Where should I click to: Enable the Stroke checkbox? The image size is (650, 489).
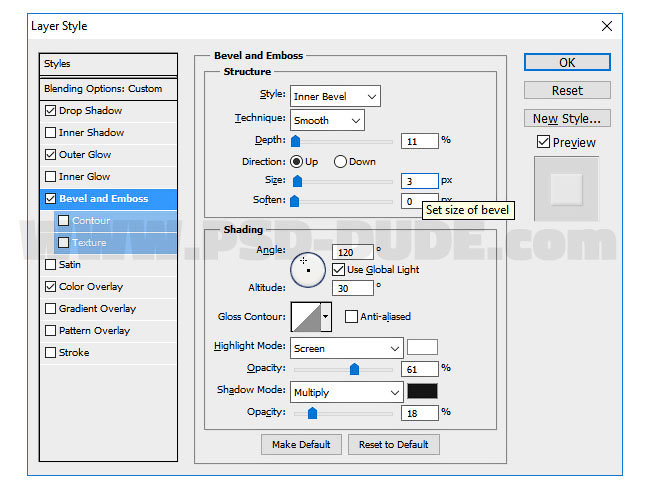click(50, 352)
